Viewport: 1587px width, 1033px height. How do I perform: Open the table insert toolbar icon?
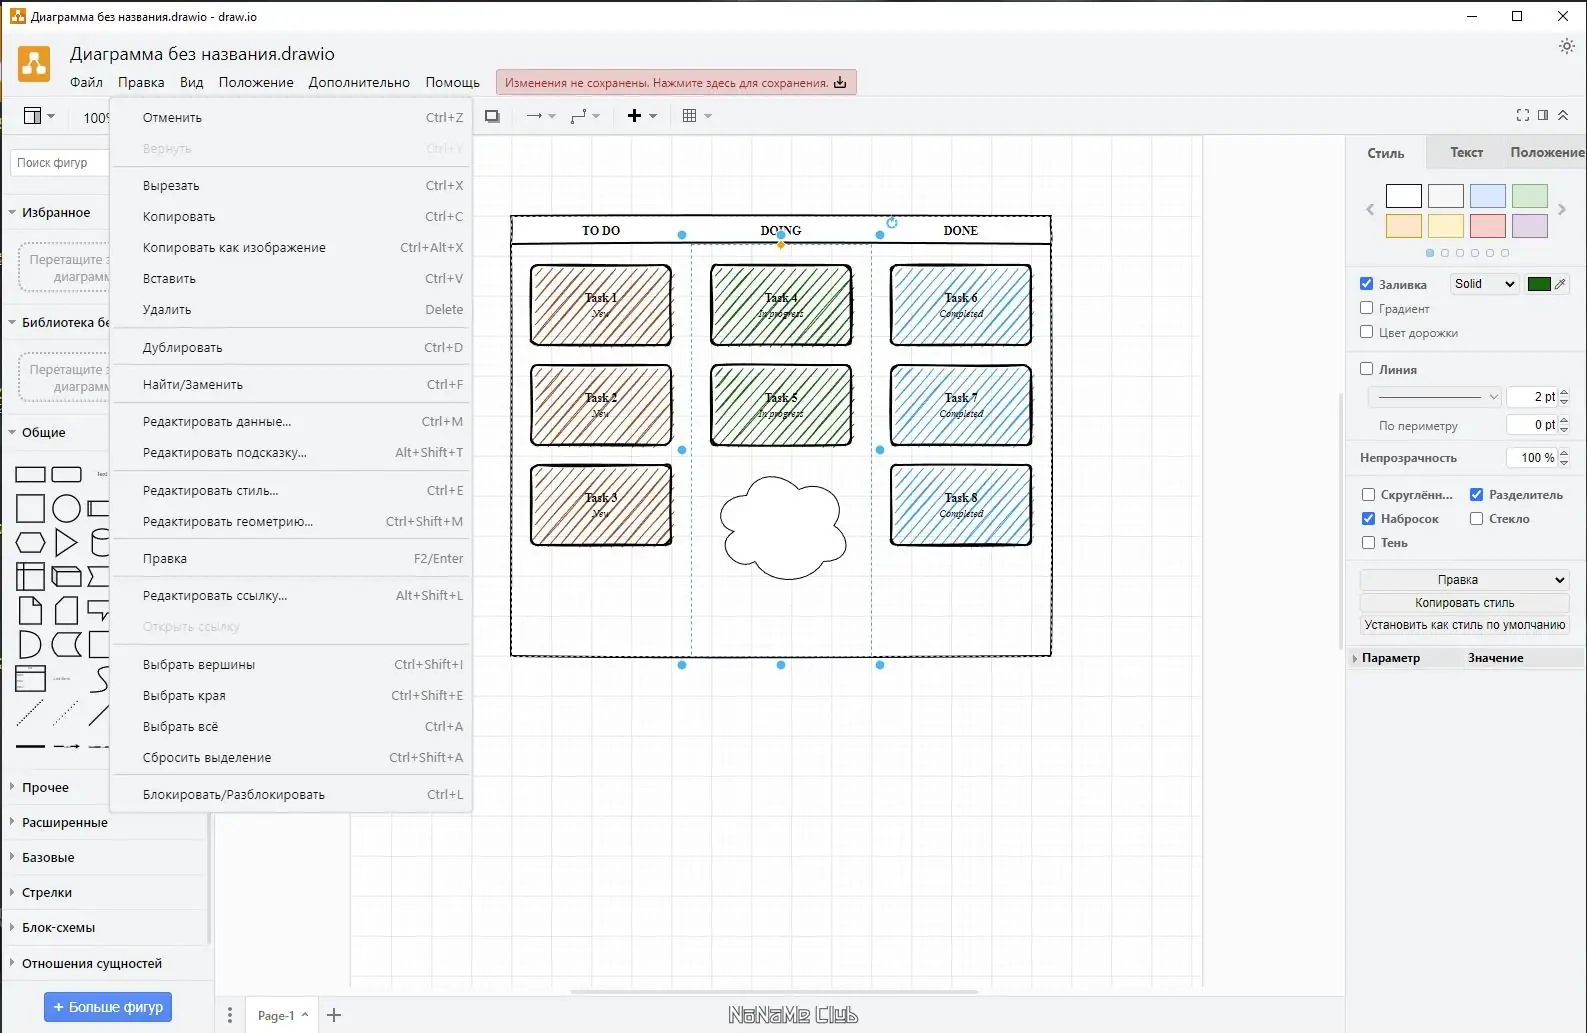[x=696, y=116]
